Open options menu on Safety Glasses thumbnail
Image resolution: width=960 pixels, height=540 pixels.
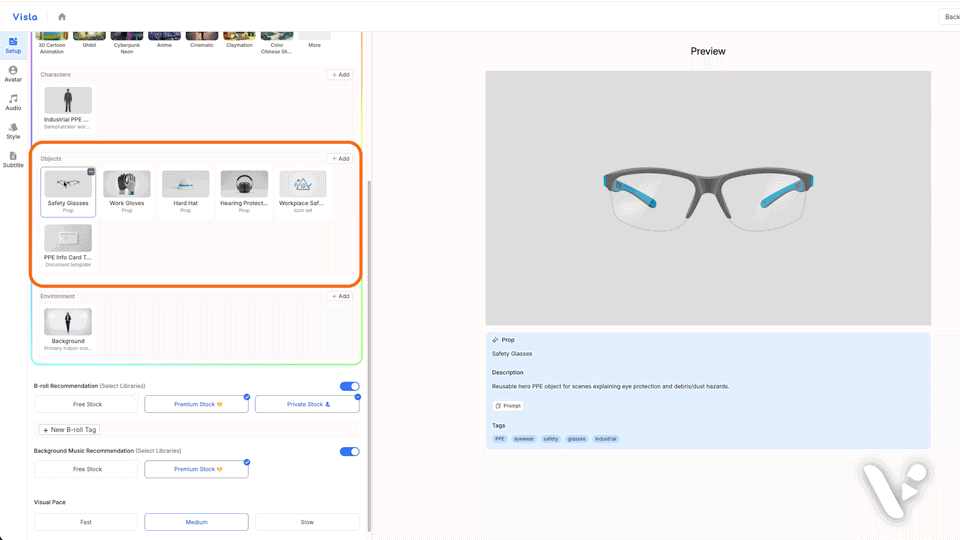91,172
